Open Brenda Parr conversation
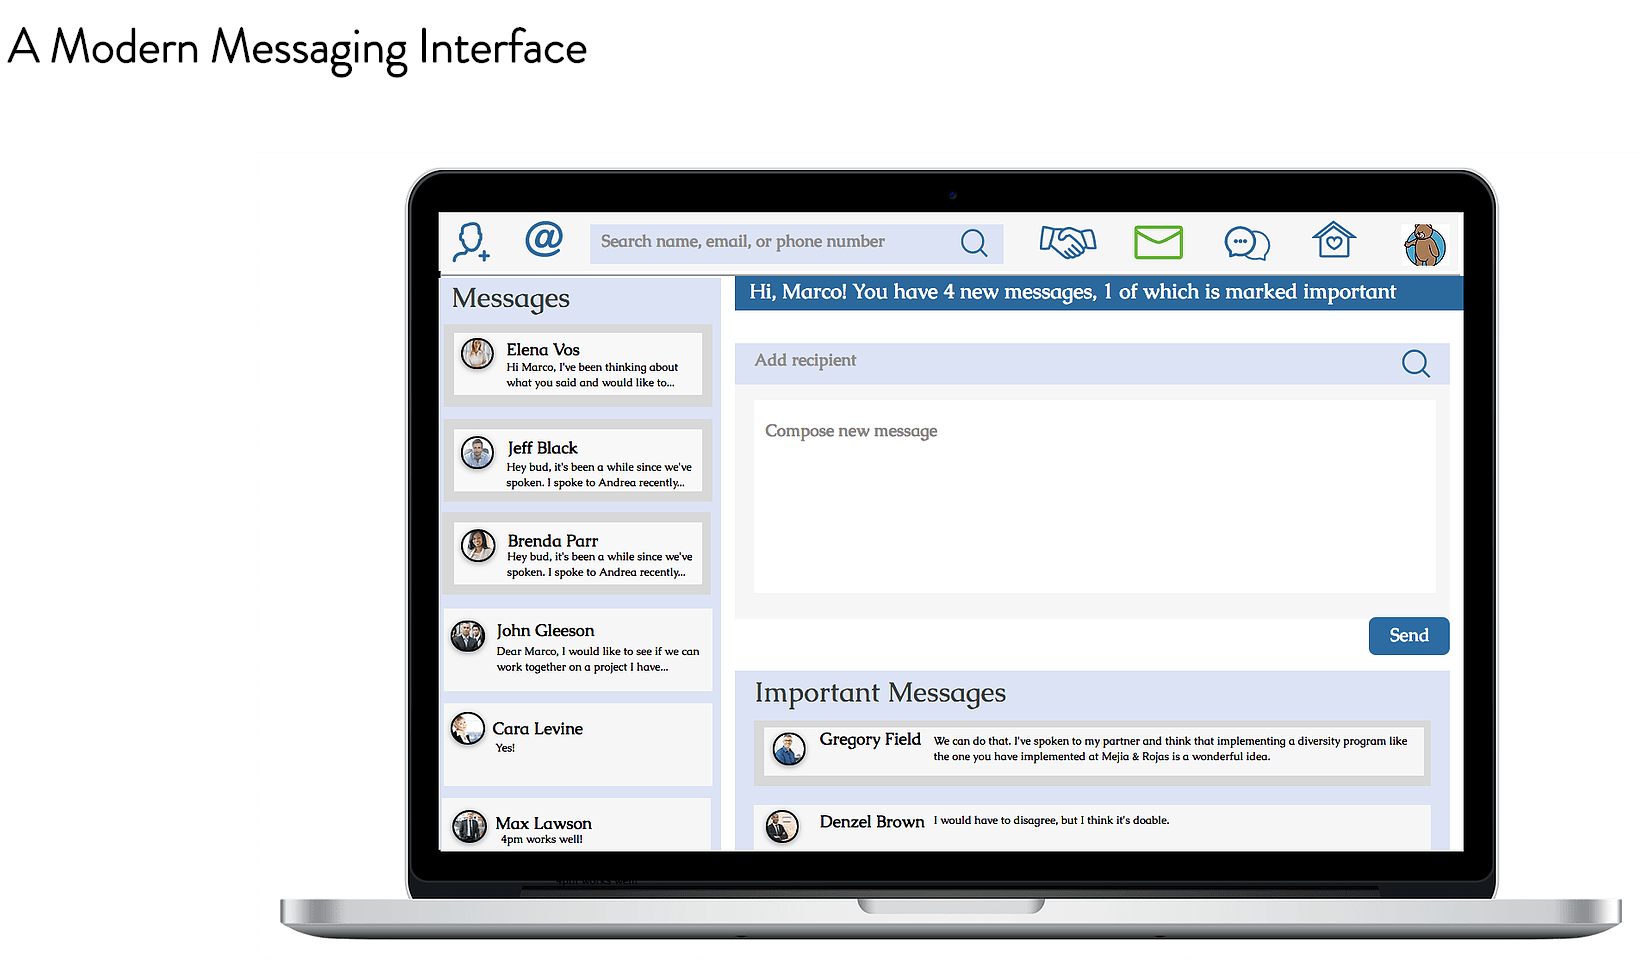Screen dimensions: 1652x962 coord(578,553)
